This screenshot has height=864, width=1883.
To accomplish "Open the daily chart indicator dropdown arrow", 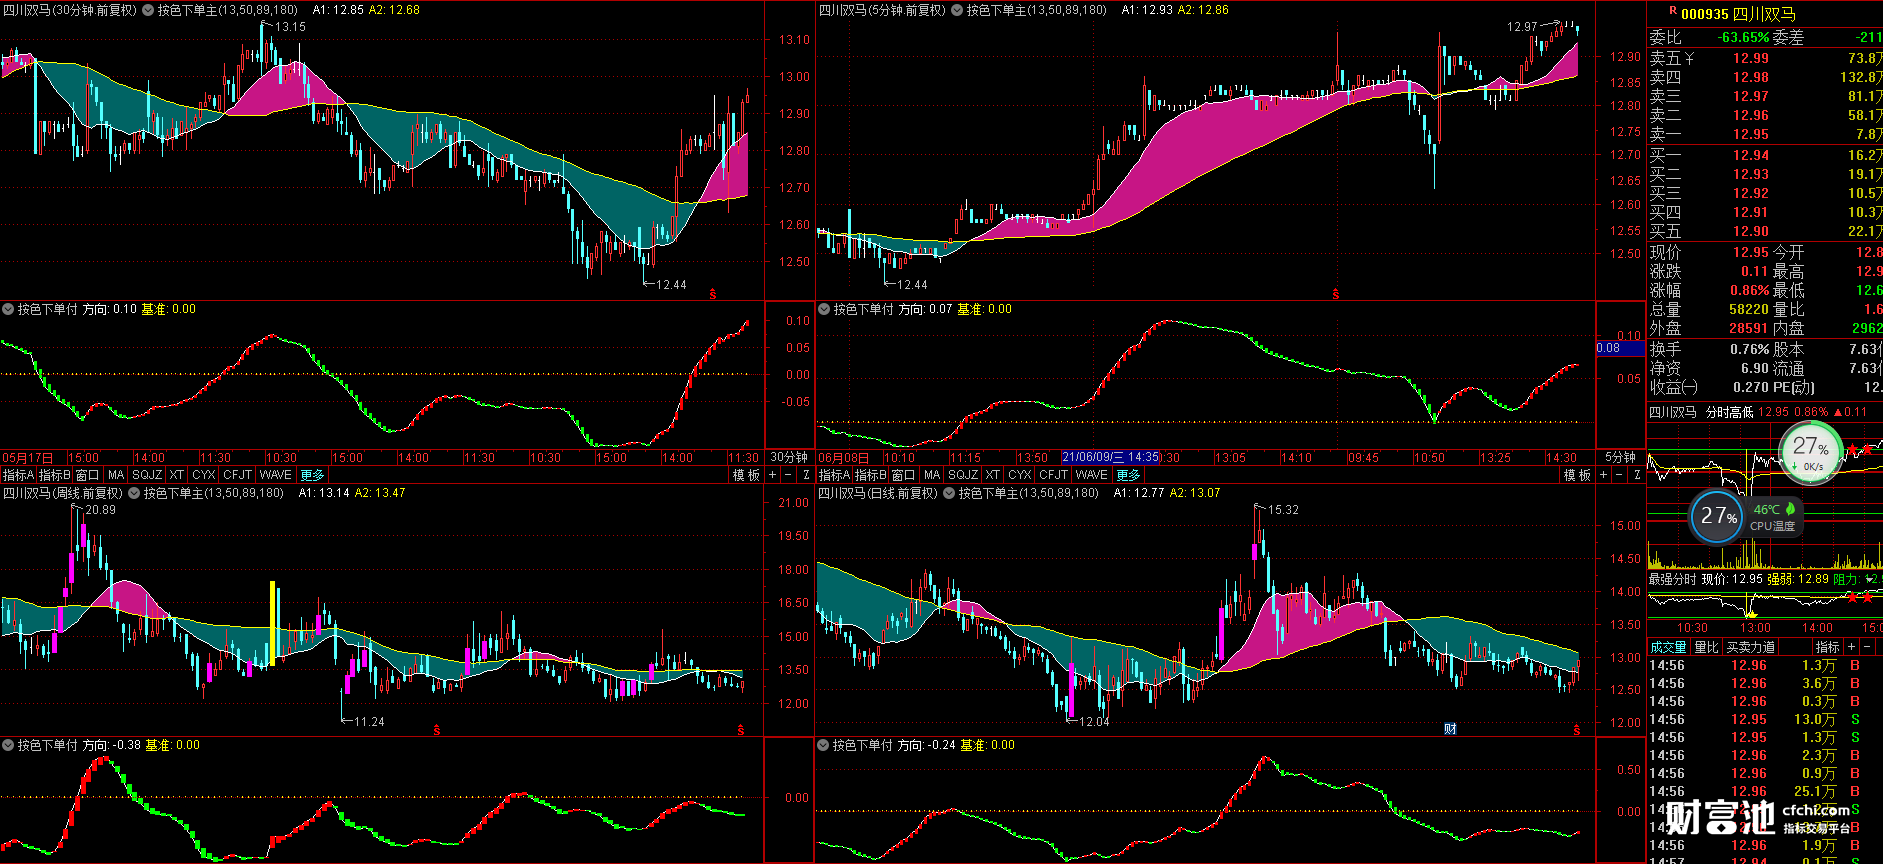I will [x=949, y=493].
